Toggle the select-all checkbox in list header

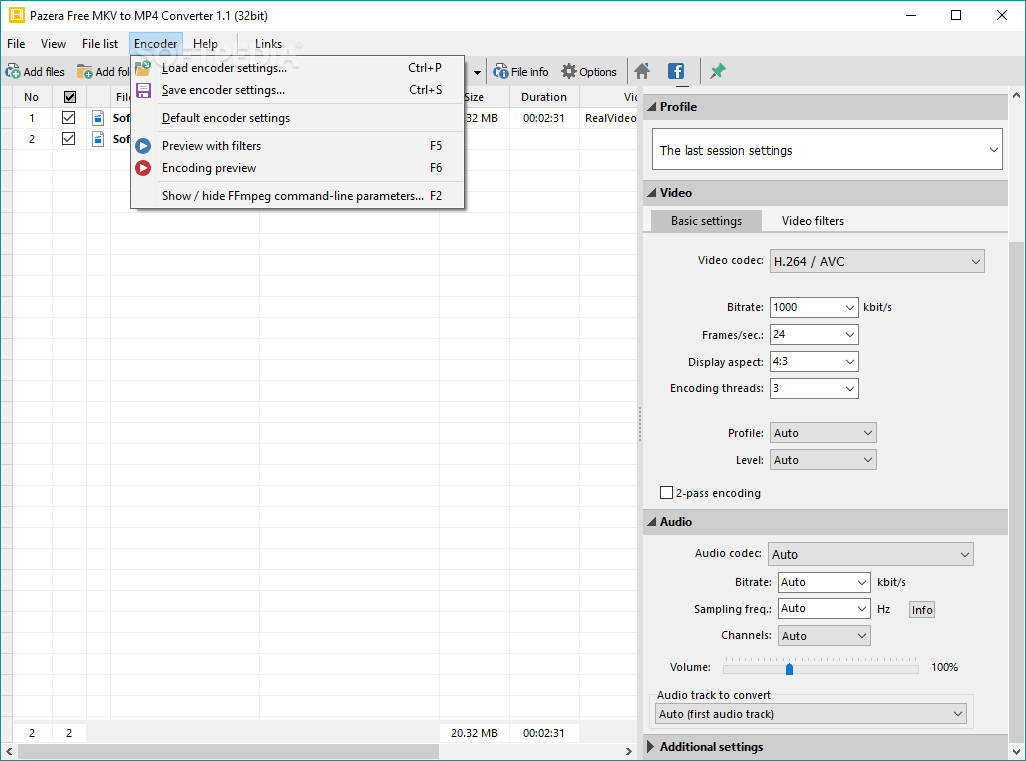(x=70, y=97)
